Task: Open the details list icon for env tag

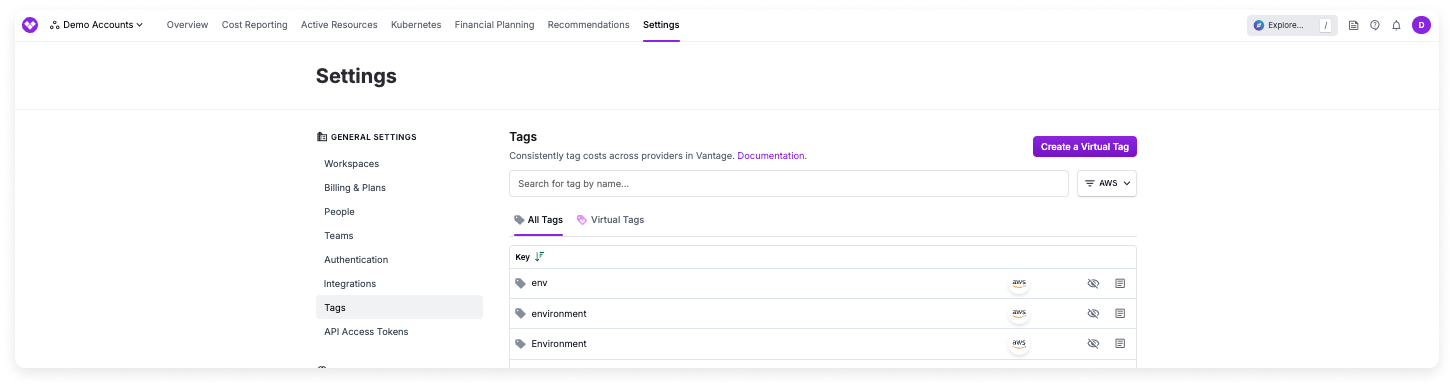Action: coord(1120,284)
